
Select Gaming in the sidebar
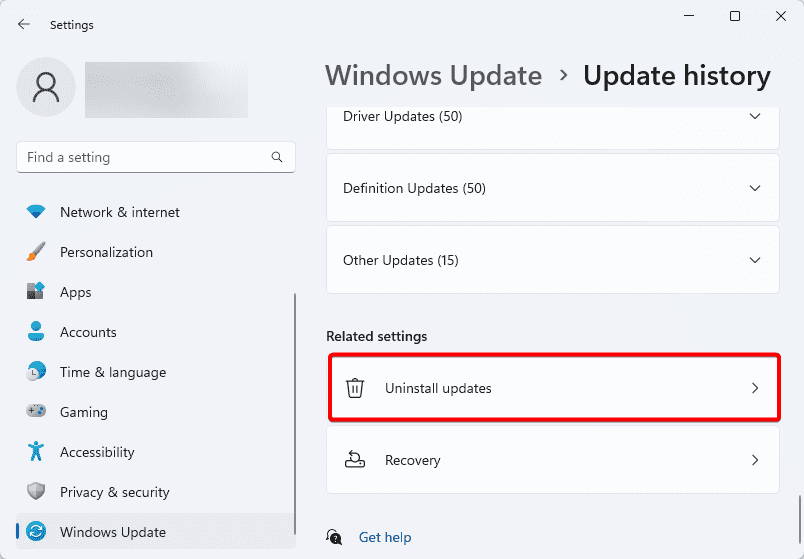point(156,412)
